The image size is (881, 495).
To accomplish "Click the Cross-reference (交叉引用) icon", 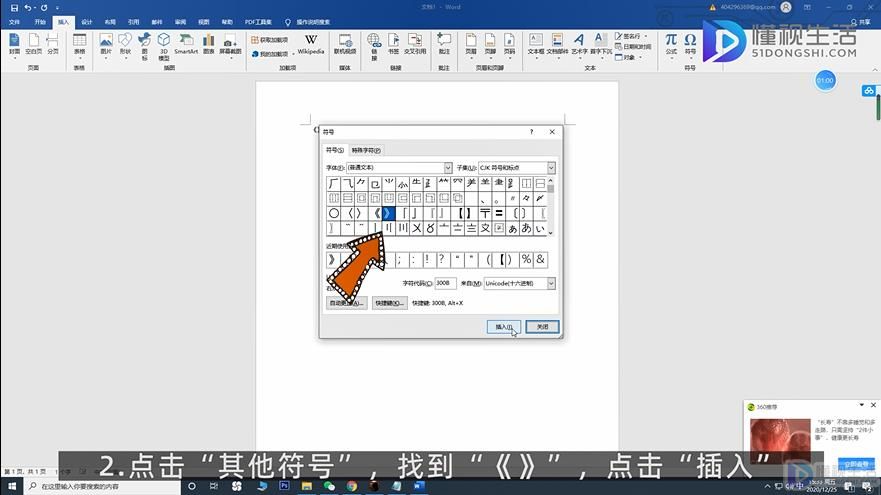I will (x=415, y=44).
